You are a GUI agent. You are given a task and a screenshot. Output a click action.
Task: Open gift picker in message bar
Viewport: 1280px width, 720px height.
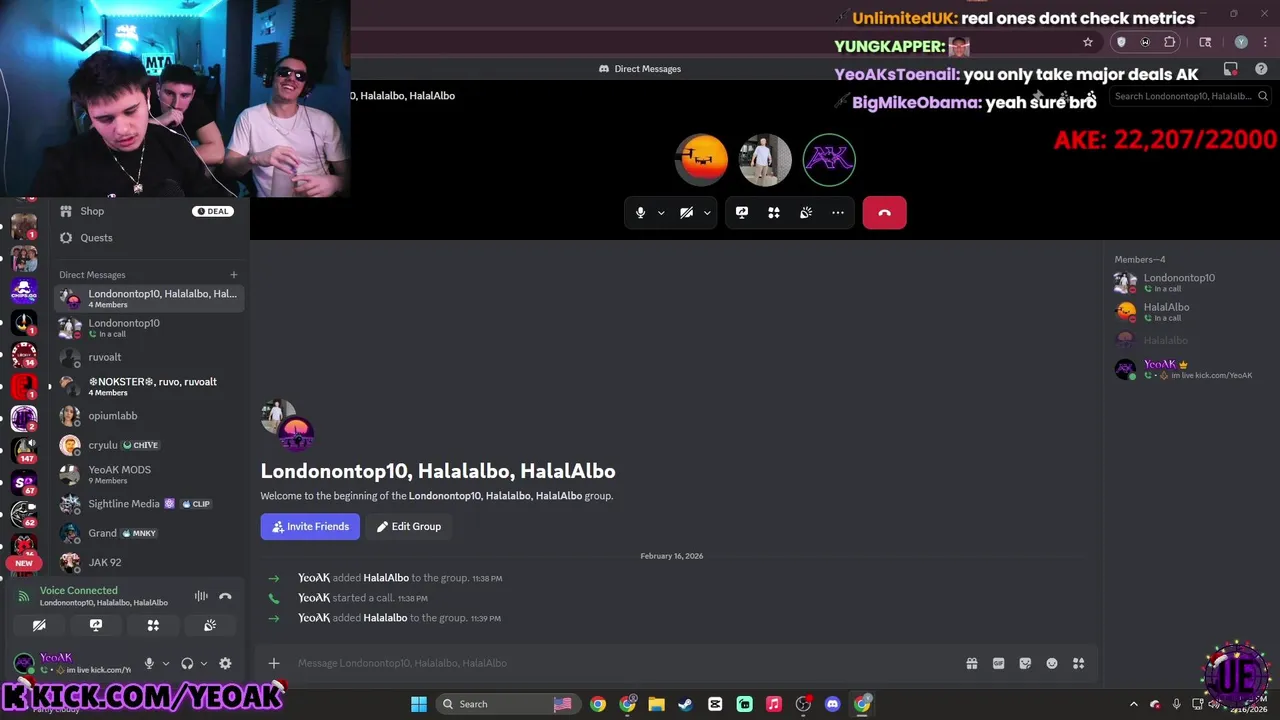tap(972, 663)
